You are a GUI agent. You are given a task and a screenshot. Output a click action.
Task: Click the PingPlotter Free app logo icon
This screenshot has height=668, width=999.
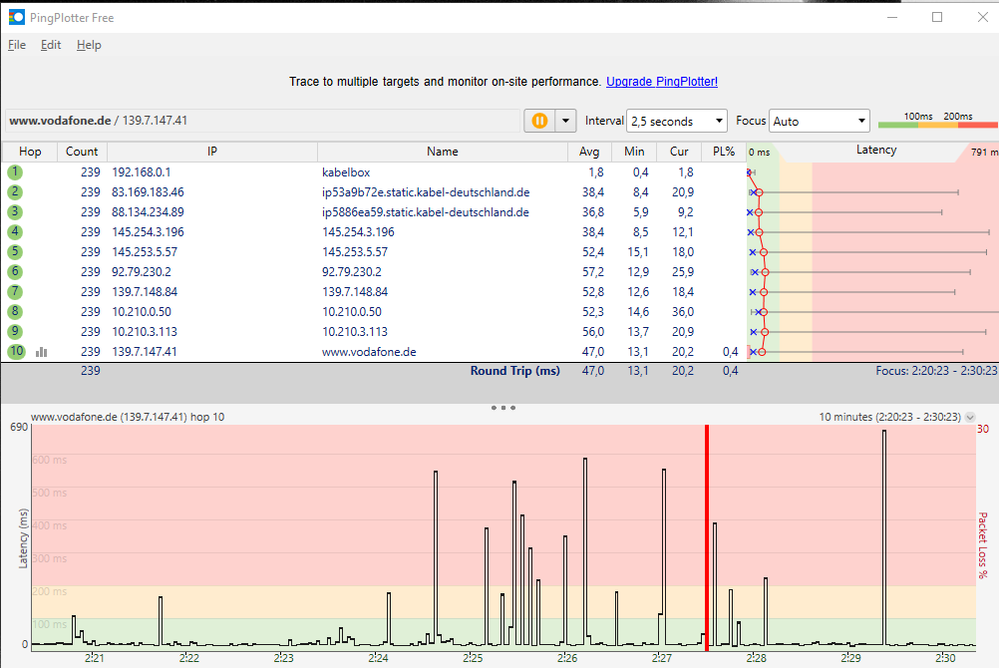16,17
